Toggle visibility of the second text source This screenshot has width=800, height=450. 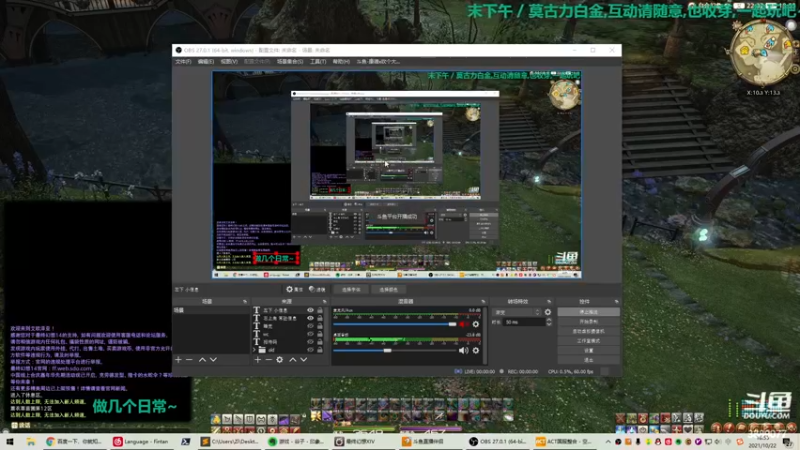point(310,318)
